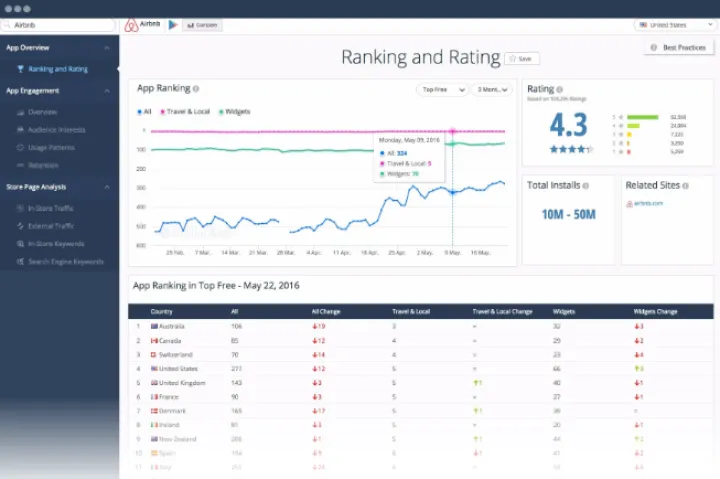
Task: Click the info icon beside Total Installs
Action: (x=583, y=185)
